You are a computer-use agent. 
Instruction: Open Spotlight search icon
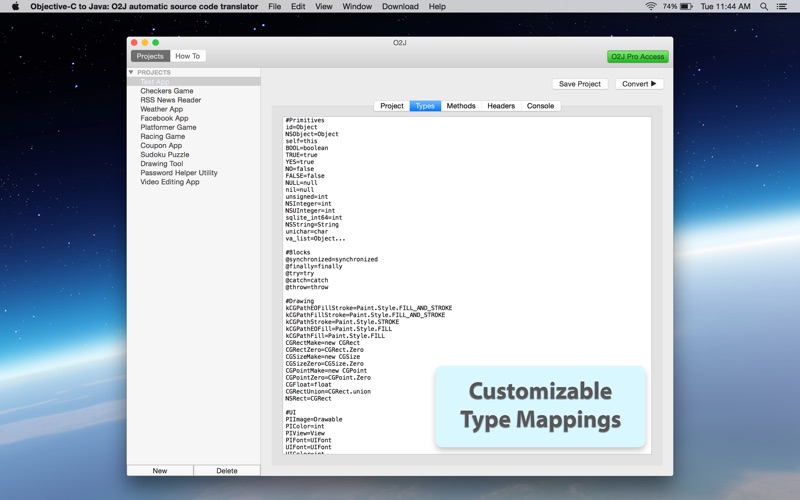[764, 6]
